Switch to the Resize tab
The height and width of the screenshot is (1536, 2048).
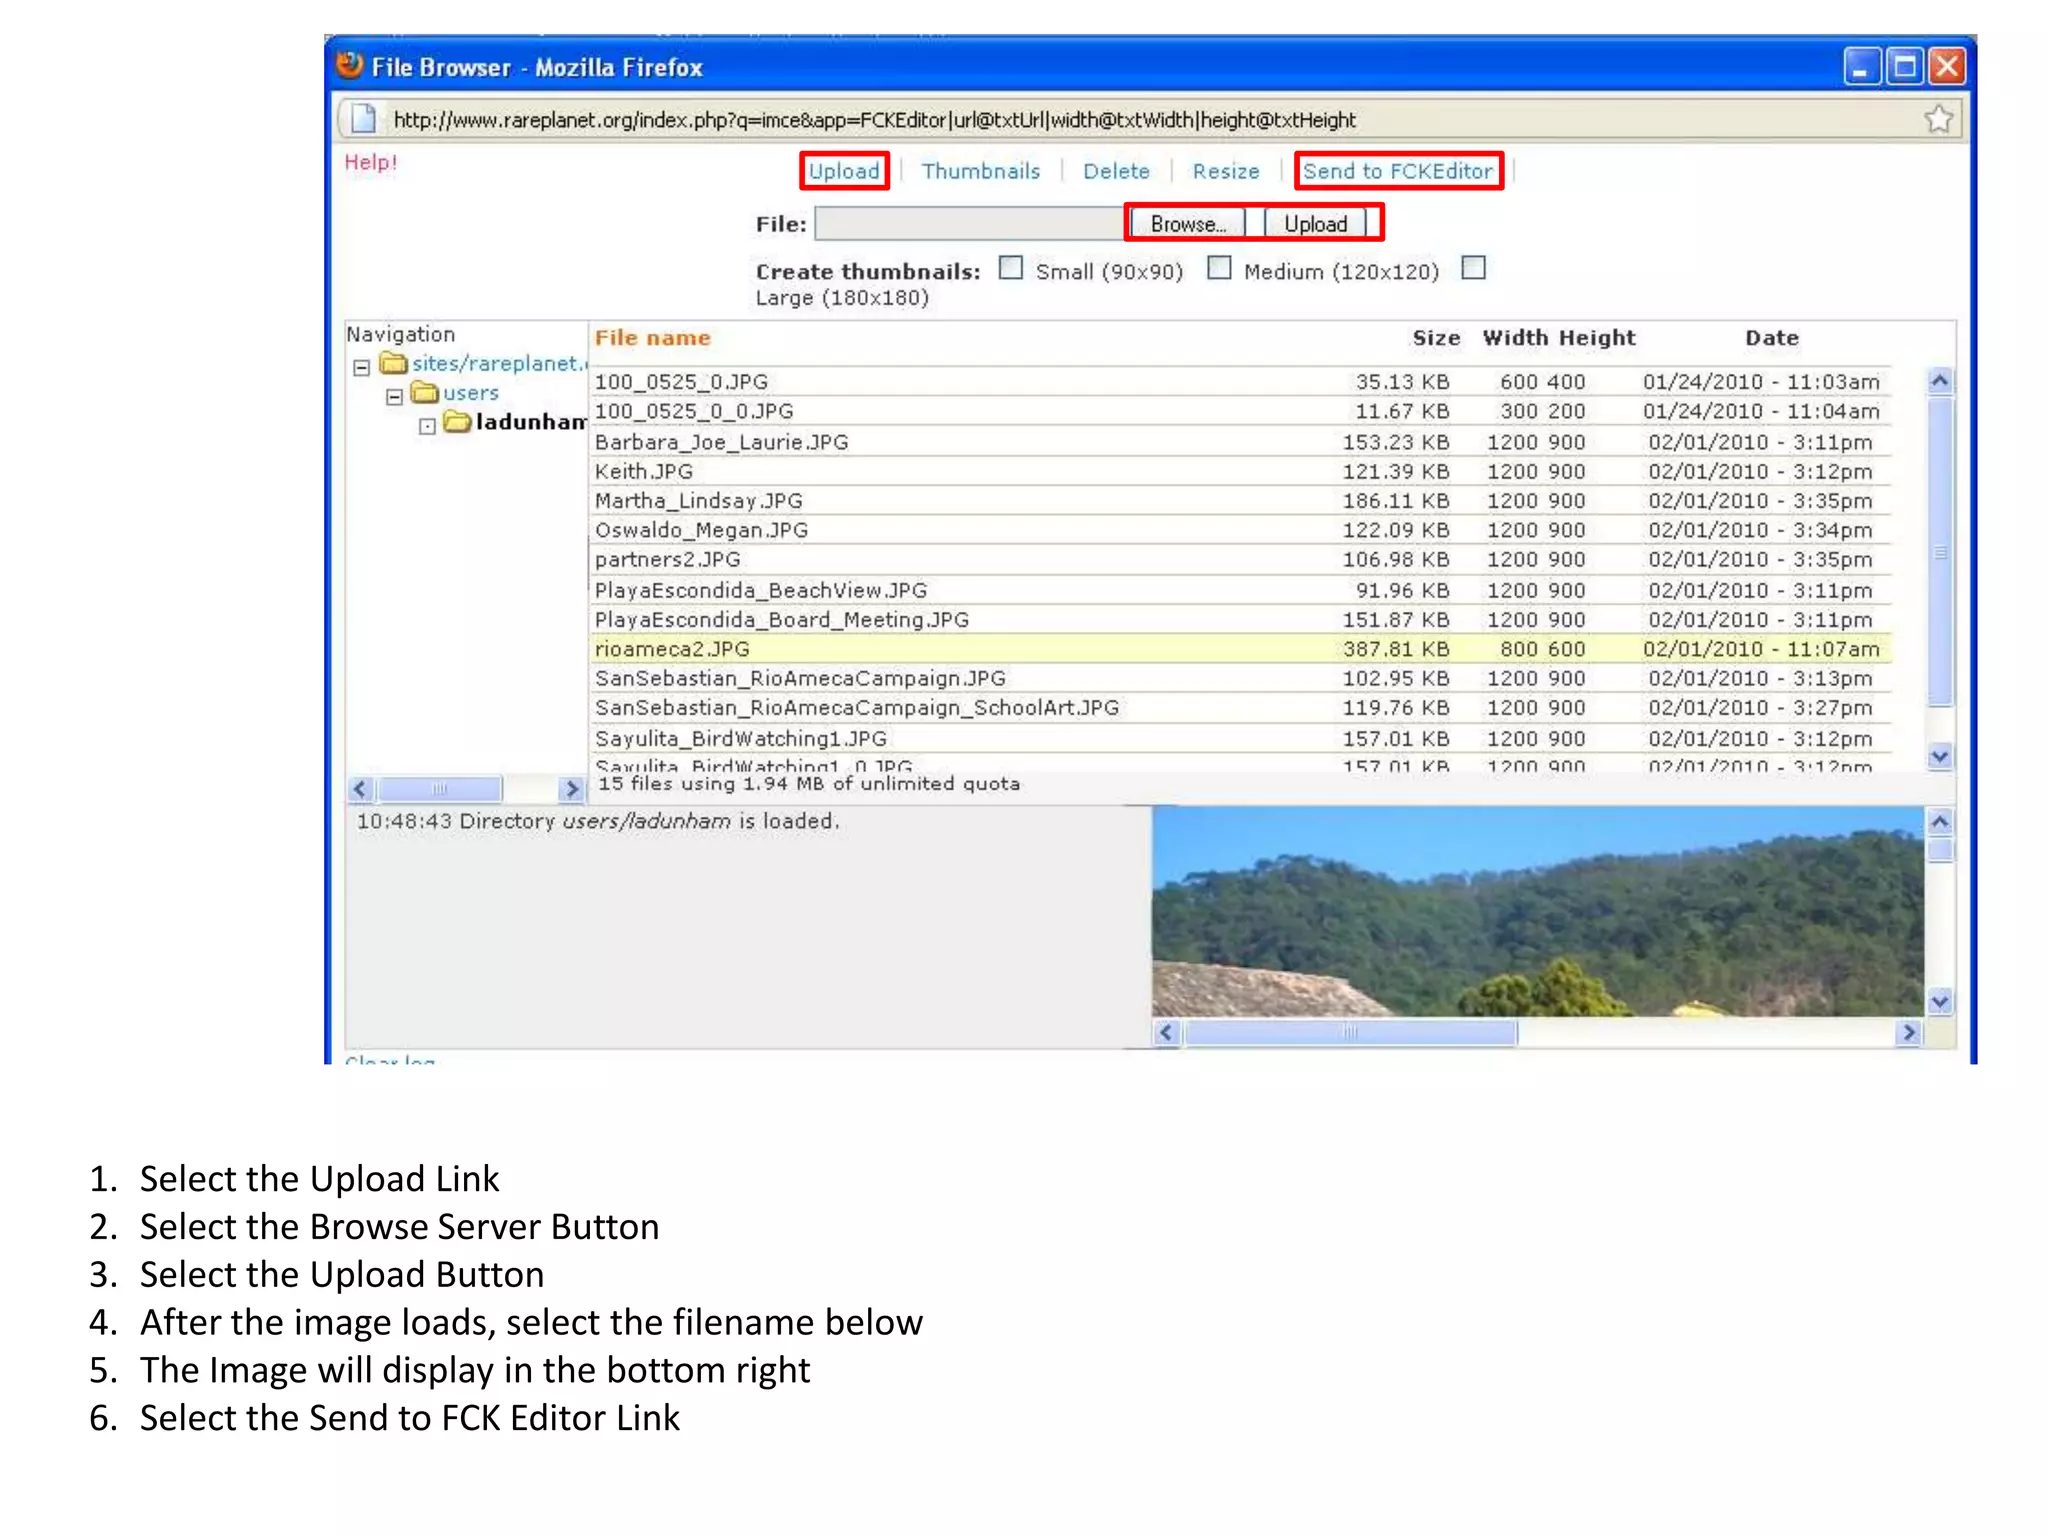click(x=1225, y=171)
